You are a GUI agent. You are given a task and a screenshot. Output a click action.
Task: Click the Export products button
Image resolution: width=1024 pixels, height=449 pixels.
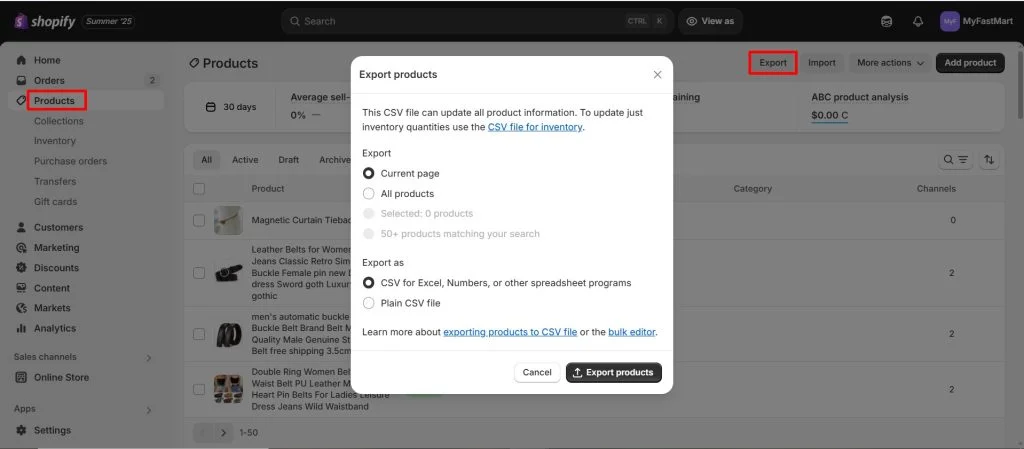[614, 373]
